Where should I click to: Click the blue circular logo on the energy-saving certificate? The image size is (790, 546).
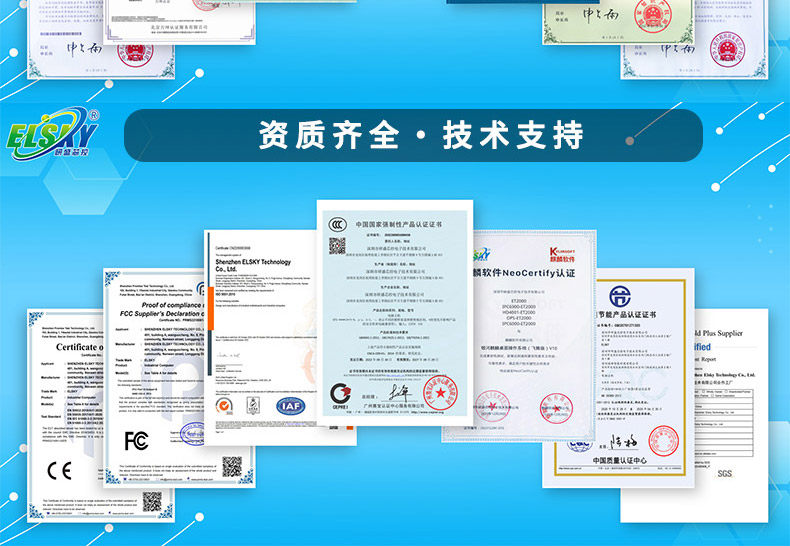click(x=620, y=296)
